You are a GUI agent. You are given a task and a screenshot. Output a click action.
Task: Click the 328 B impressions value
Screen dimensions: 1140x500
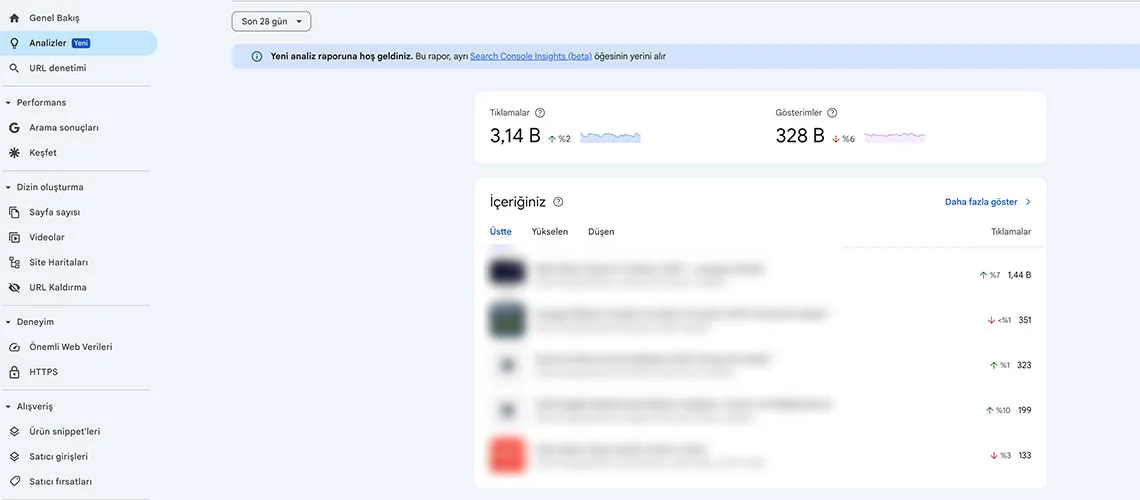pyautogui.click(x=800, y=136)
